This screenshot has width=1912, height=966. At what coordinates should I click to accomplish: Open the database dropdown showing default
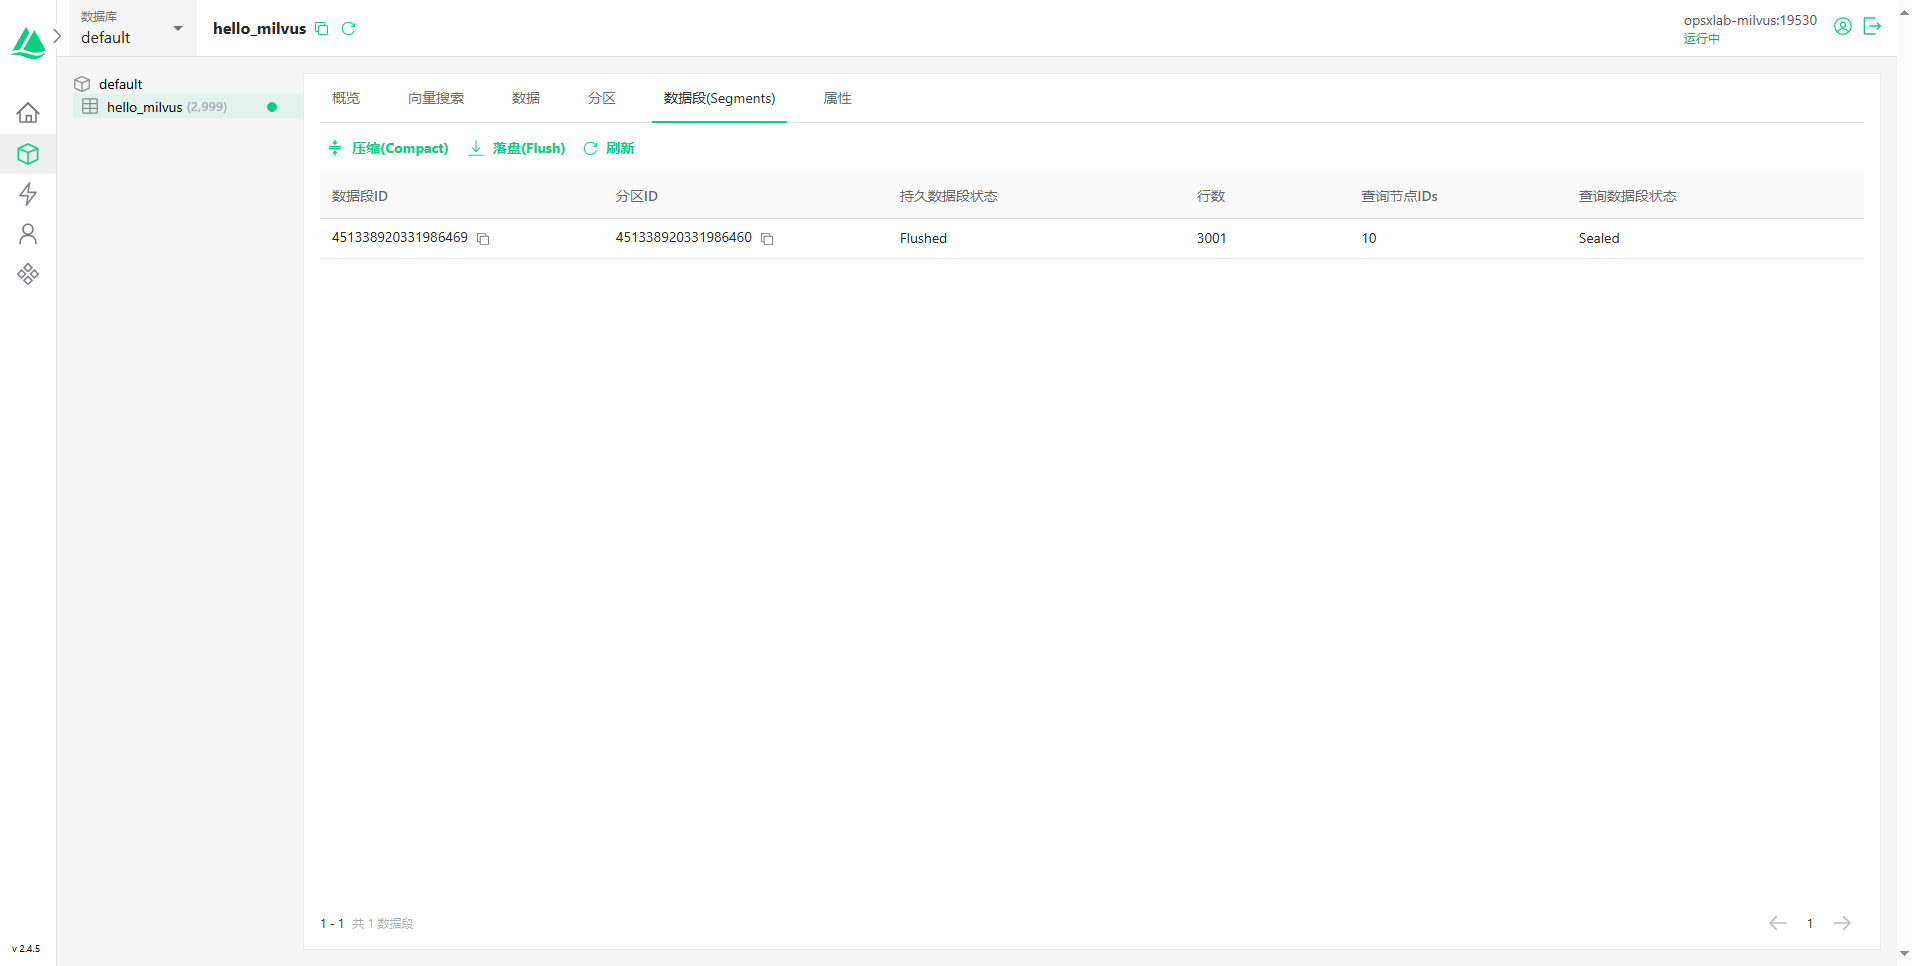[x=132, y=28]
